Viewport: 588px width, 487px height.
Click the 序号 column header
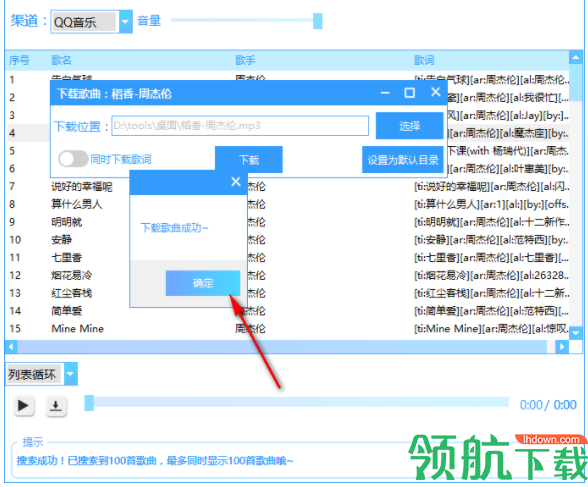(x=19, y=60)
